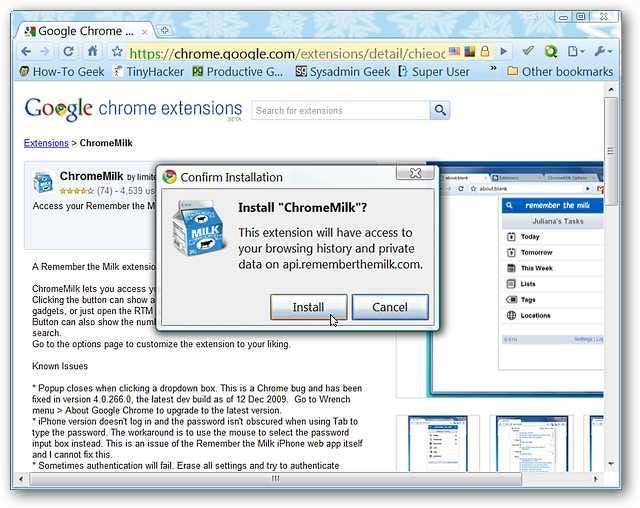Image resolution: width=640 pixels, height=508 pixels.
Task: Open the Other bookmarks folder
Action: pyautogui.click(x=560, y=72)
